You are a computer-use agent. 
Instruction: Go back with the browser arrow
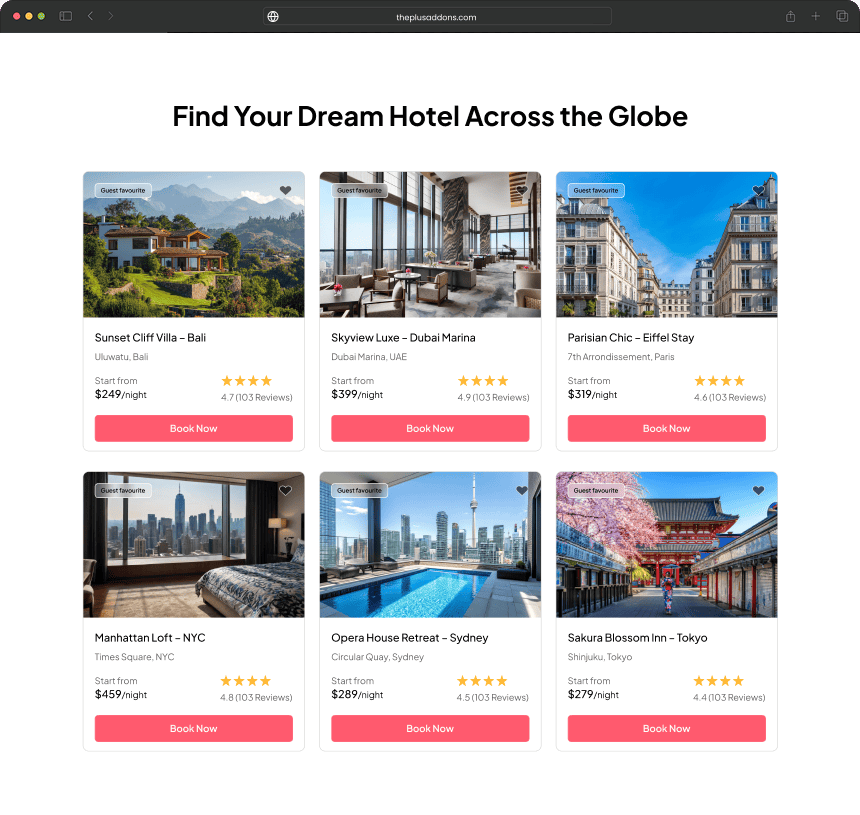[x=90, y=16]
